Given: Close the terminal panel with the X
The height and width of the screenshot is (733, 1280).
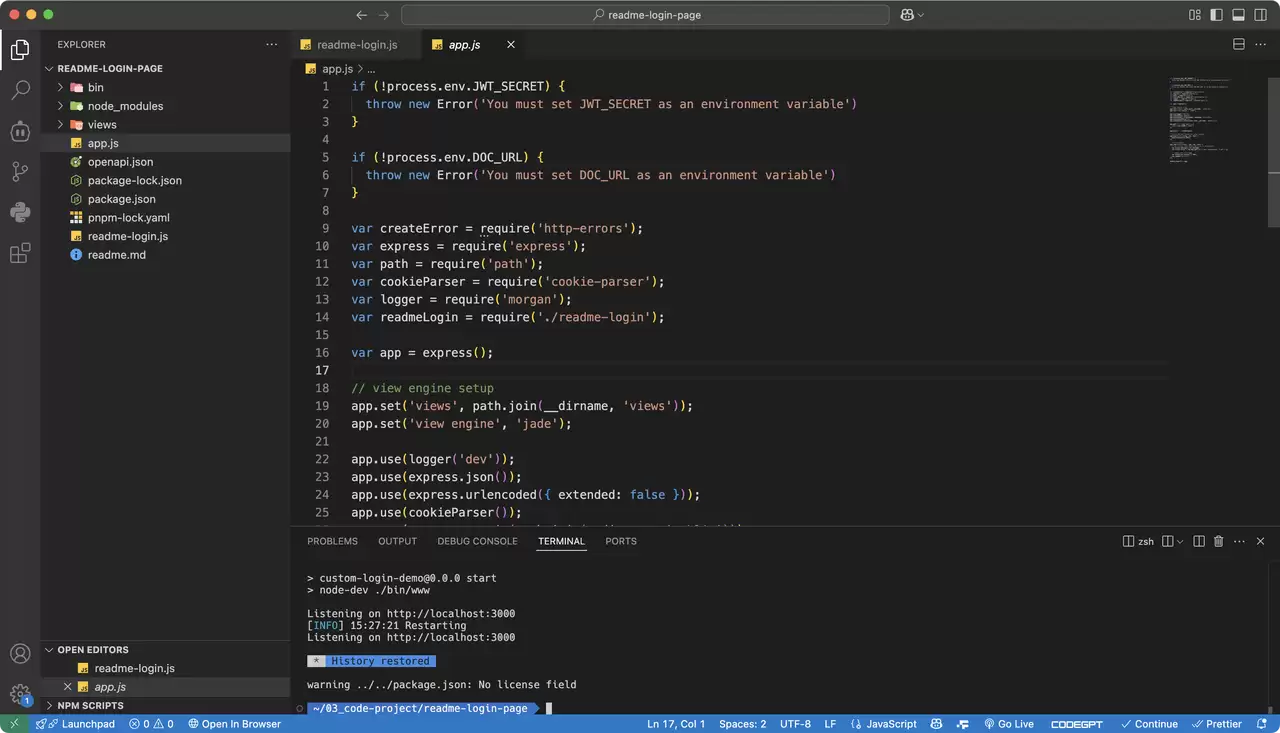Looking at the screenshot, I should [x=1260, y=541].
